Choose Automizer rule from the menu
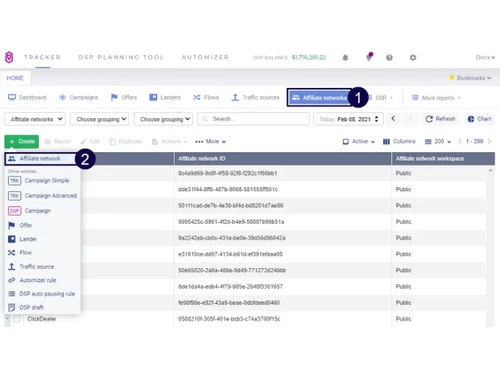 (32, 280)
